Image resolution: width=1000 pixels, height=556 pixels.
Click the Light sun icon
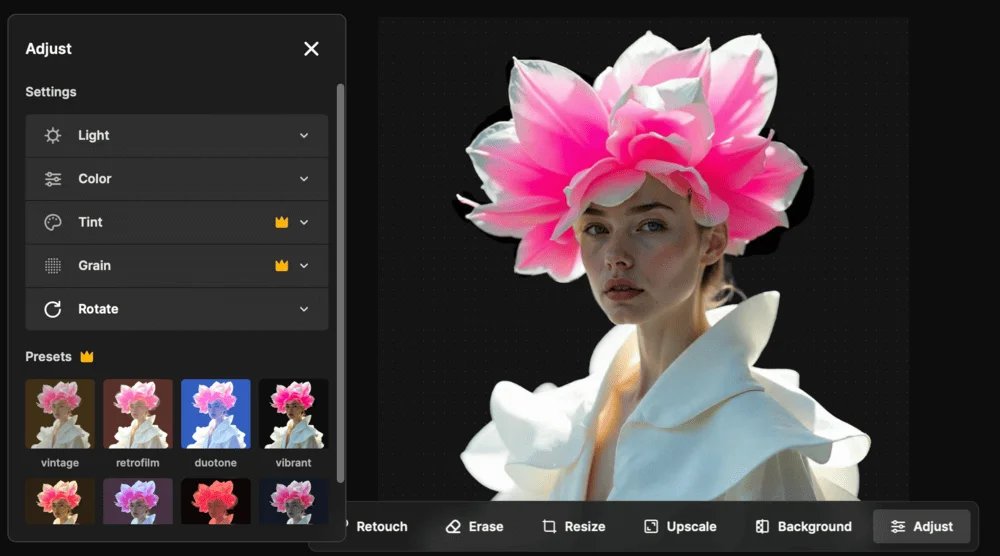[x=53, y=136]
